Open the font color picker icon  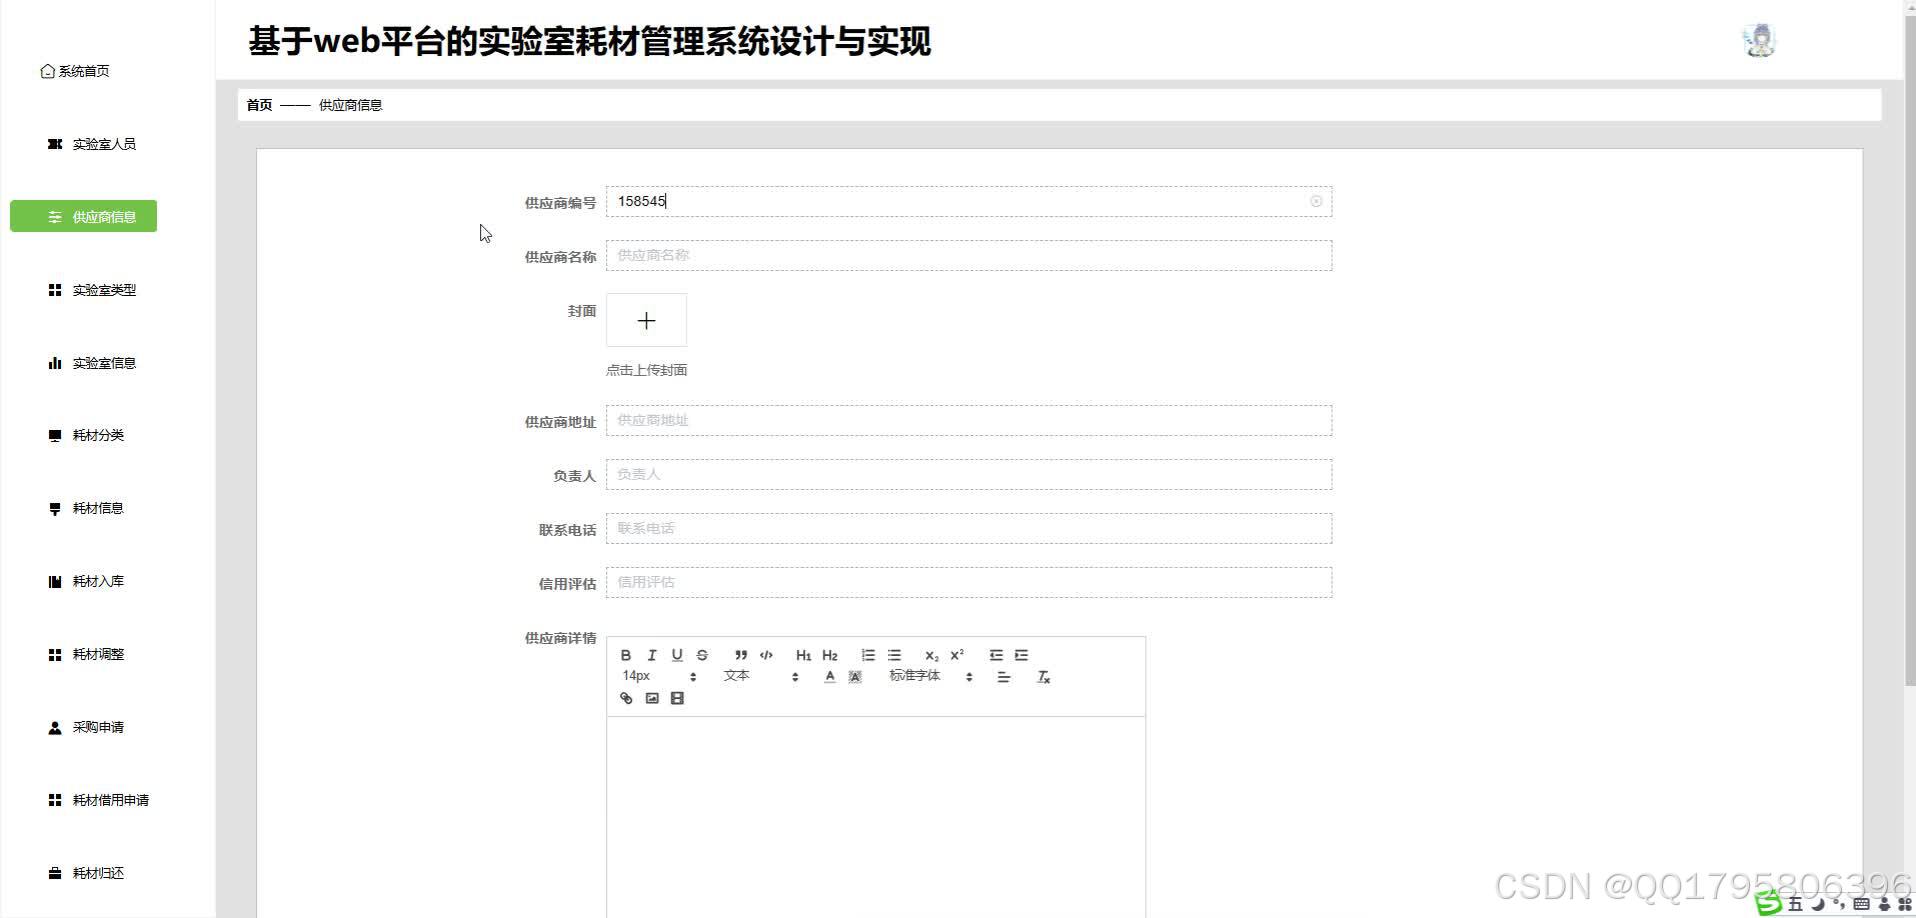(829, 676)
